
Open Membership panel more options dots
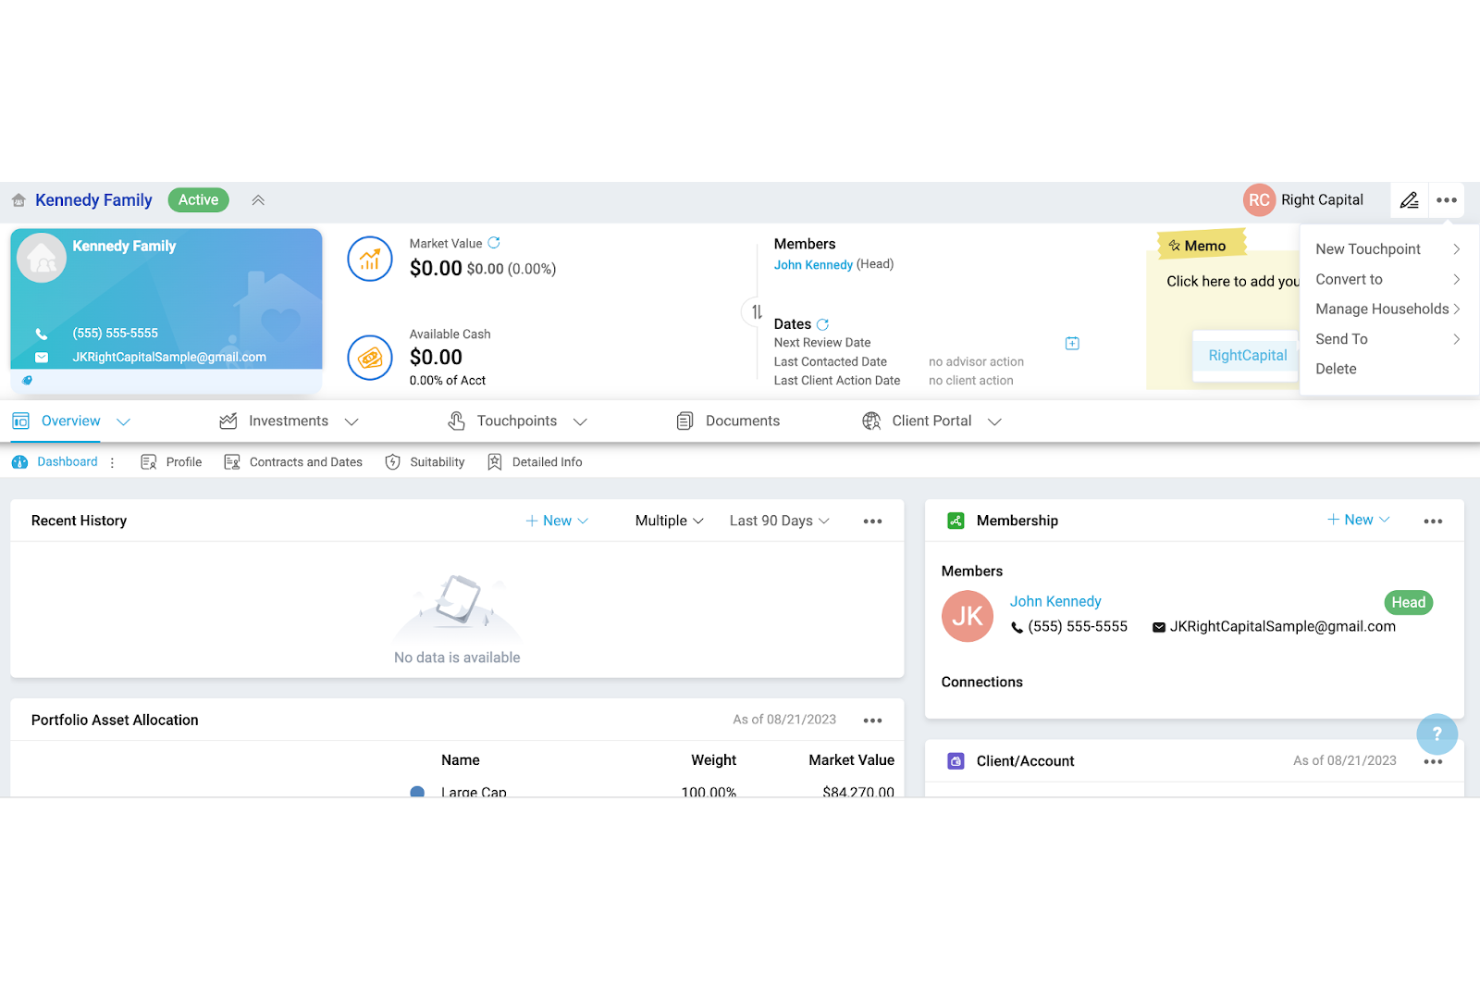point(1433,521)
